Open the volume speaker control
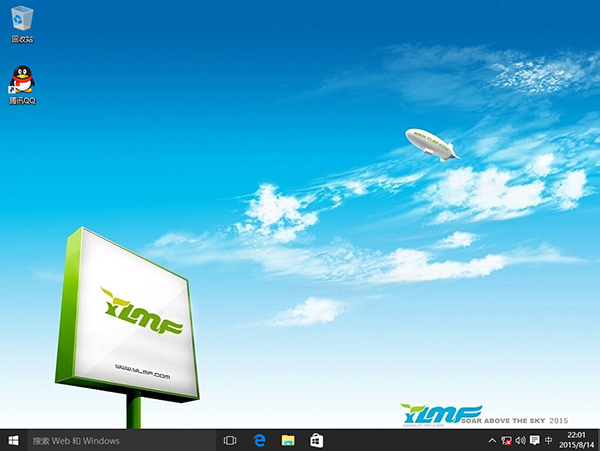 pyautogui.click(x=520, y=440)
